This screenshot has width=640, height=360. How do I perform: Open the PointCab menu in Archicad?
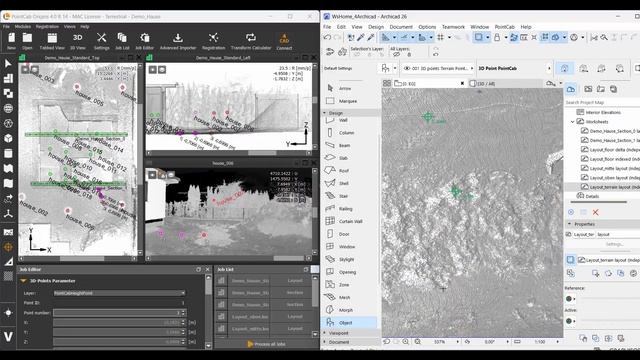504,27
